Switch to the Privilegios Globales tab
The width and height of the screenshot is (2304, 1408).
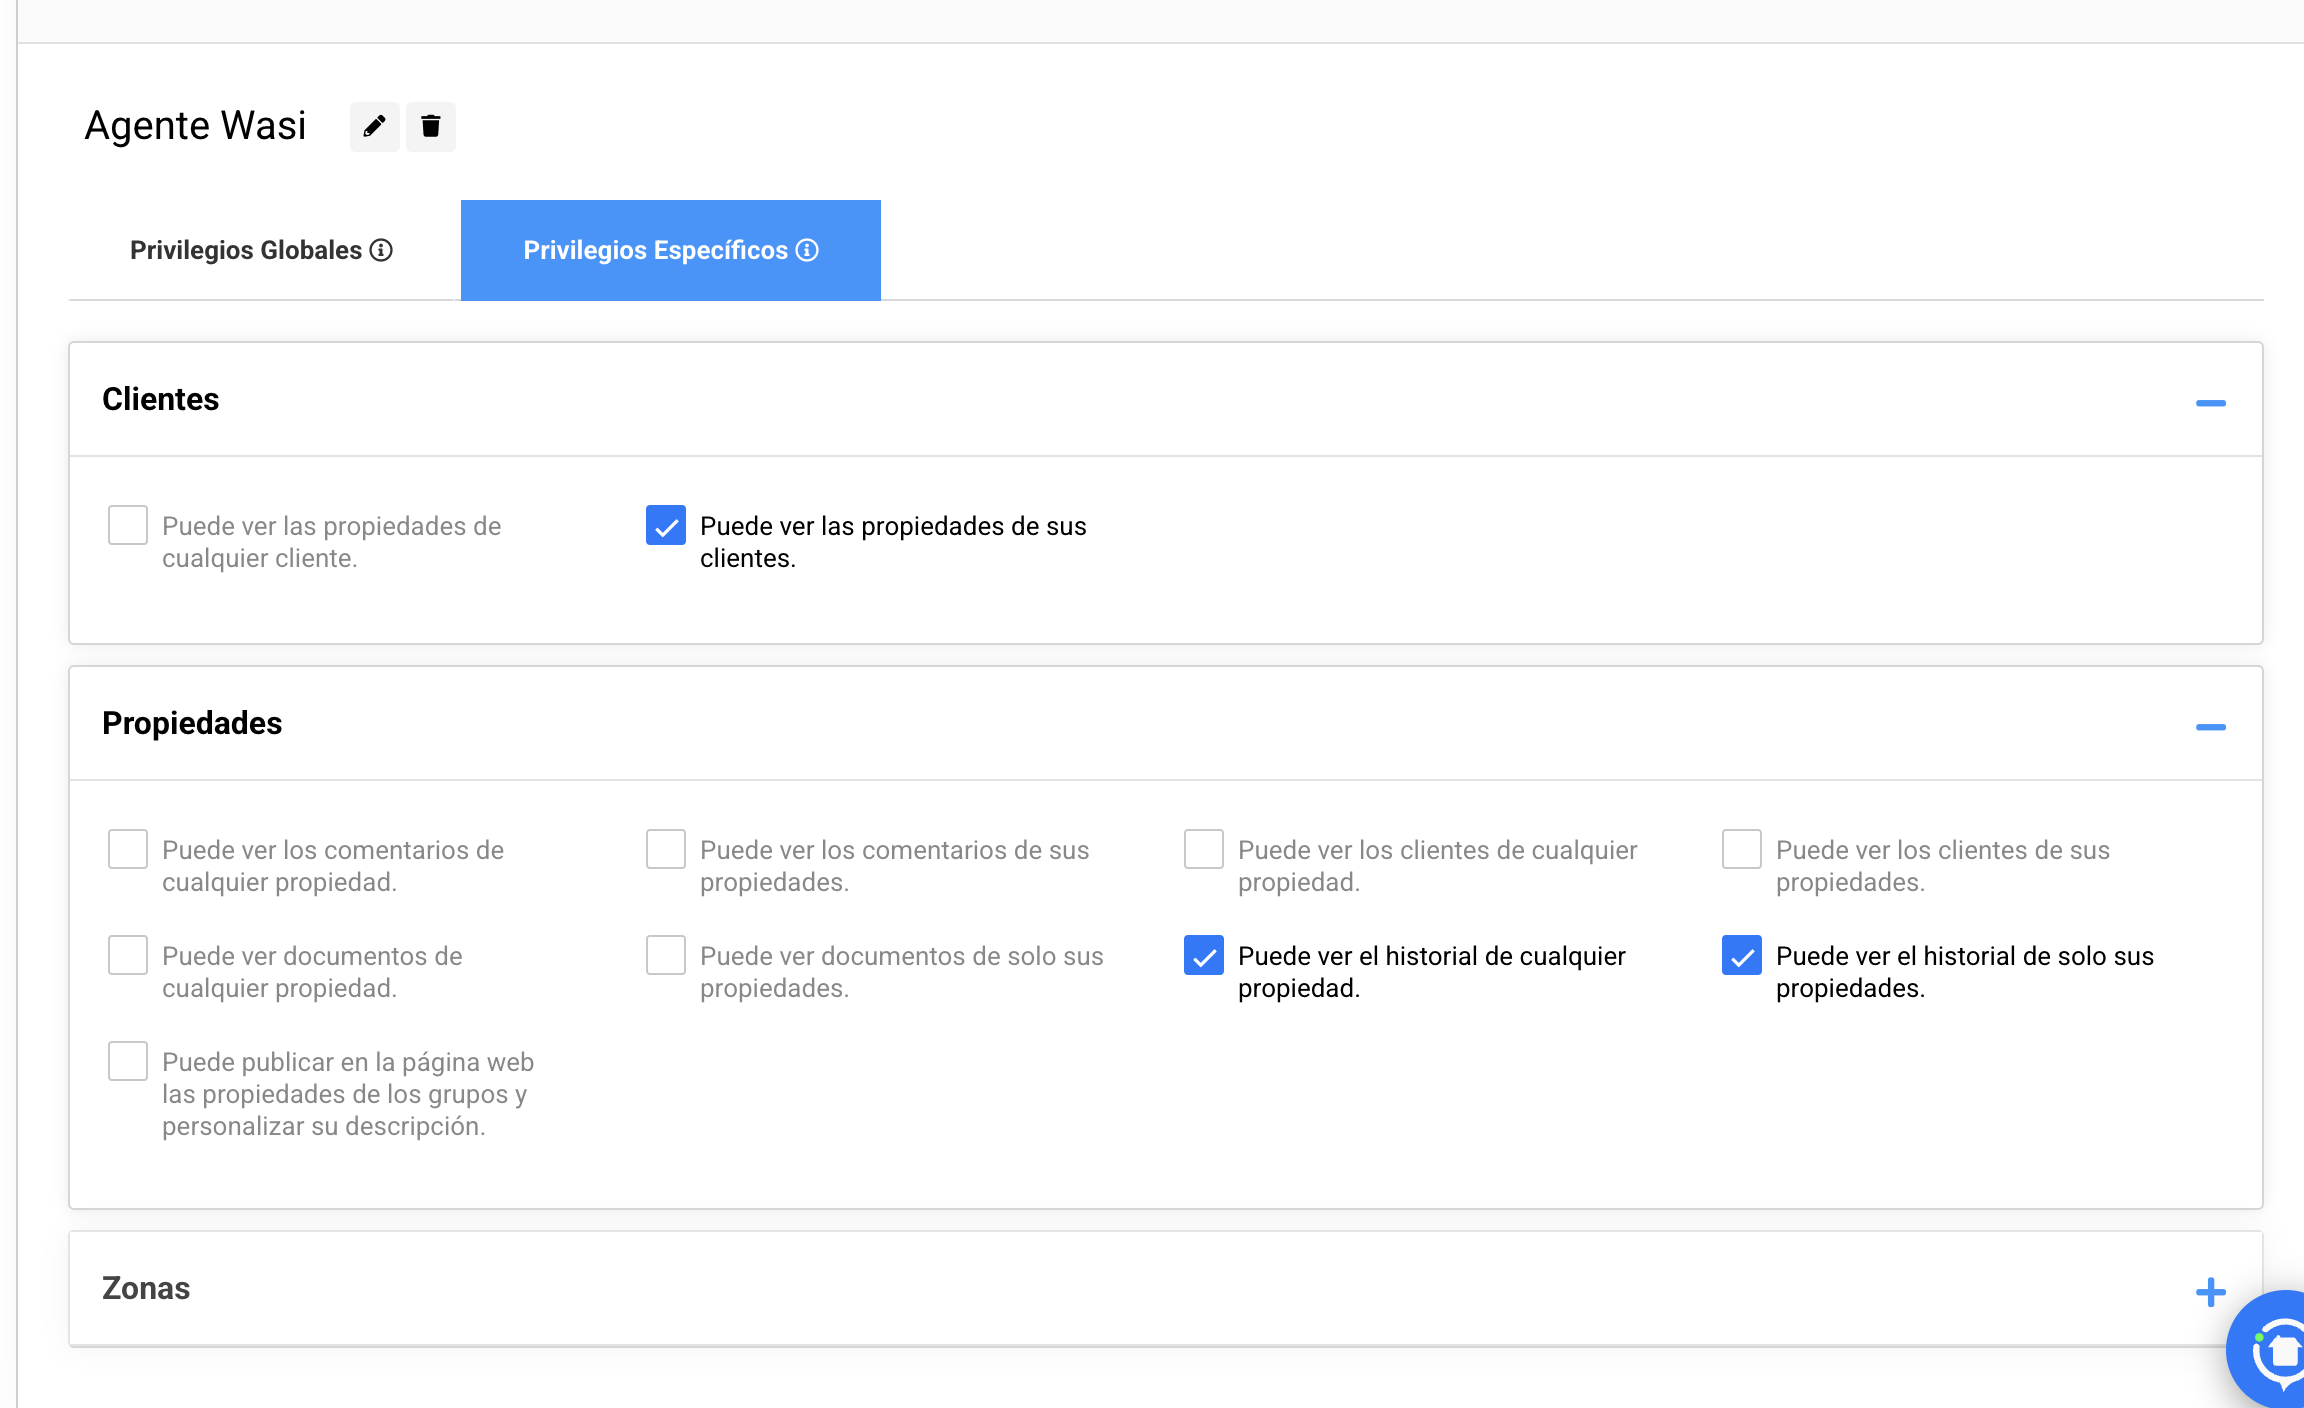point(246,250)
